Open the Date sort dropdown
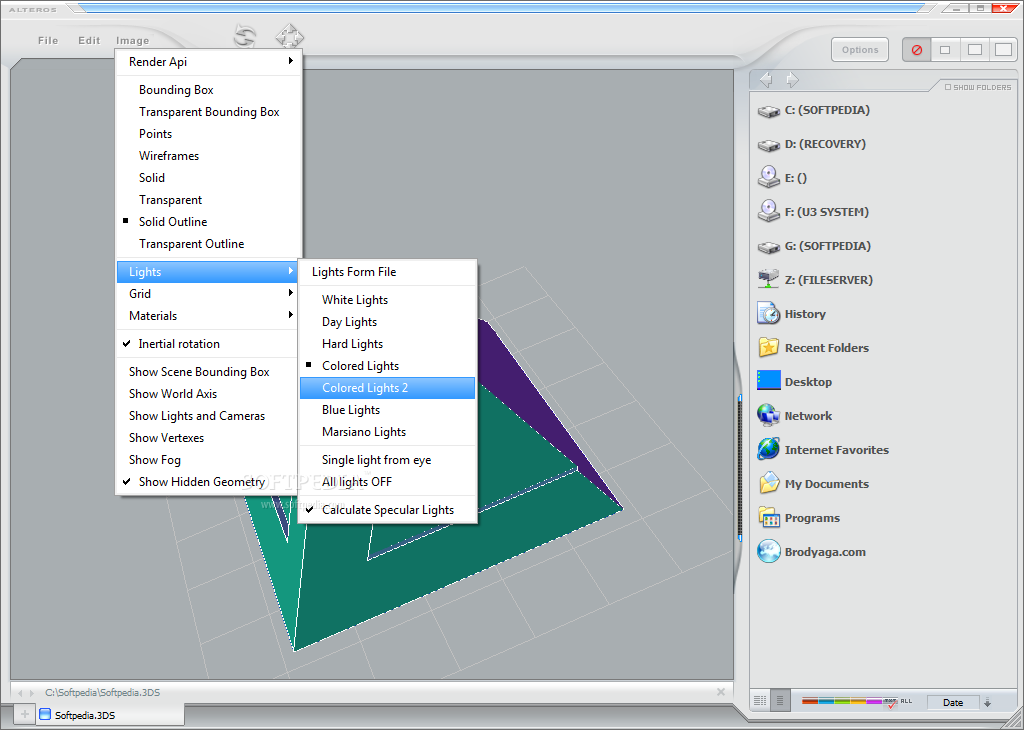The width and height of the screenshot is (1024, 730). [x=953, y=703]
